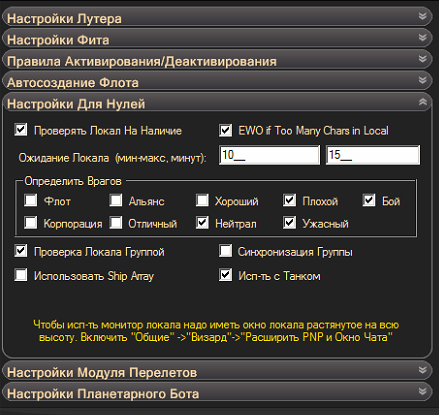
Task: Toggle the Бой checkbox off
Action: [369, 200]
